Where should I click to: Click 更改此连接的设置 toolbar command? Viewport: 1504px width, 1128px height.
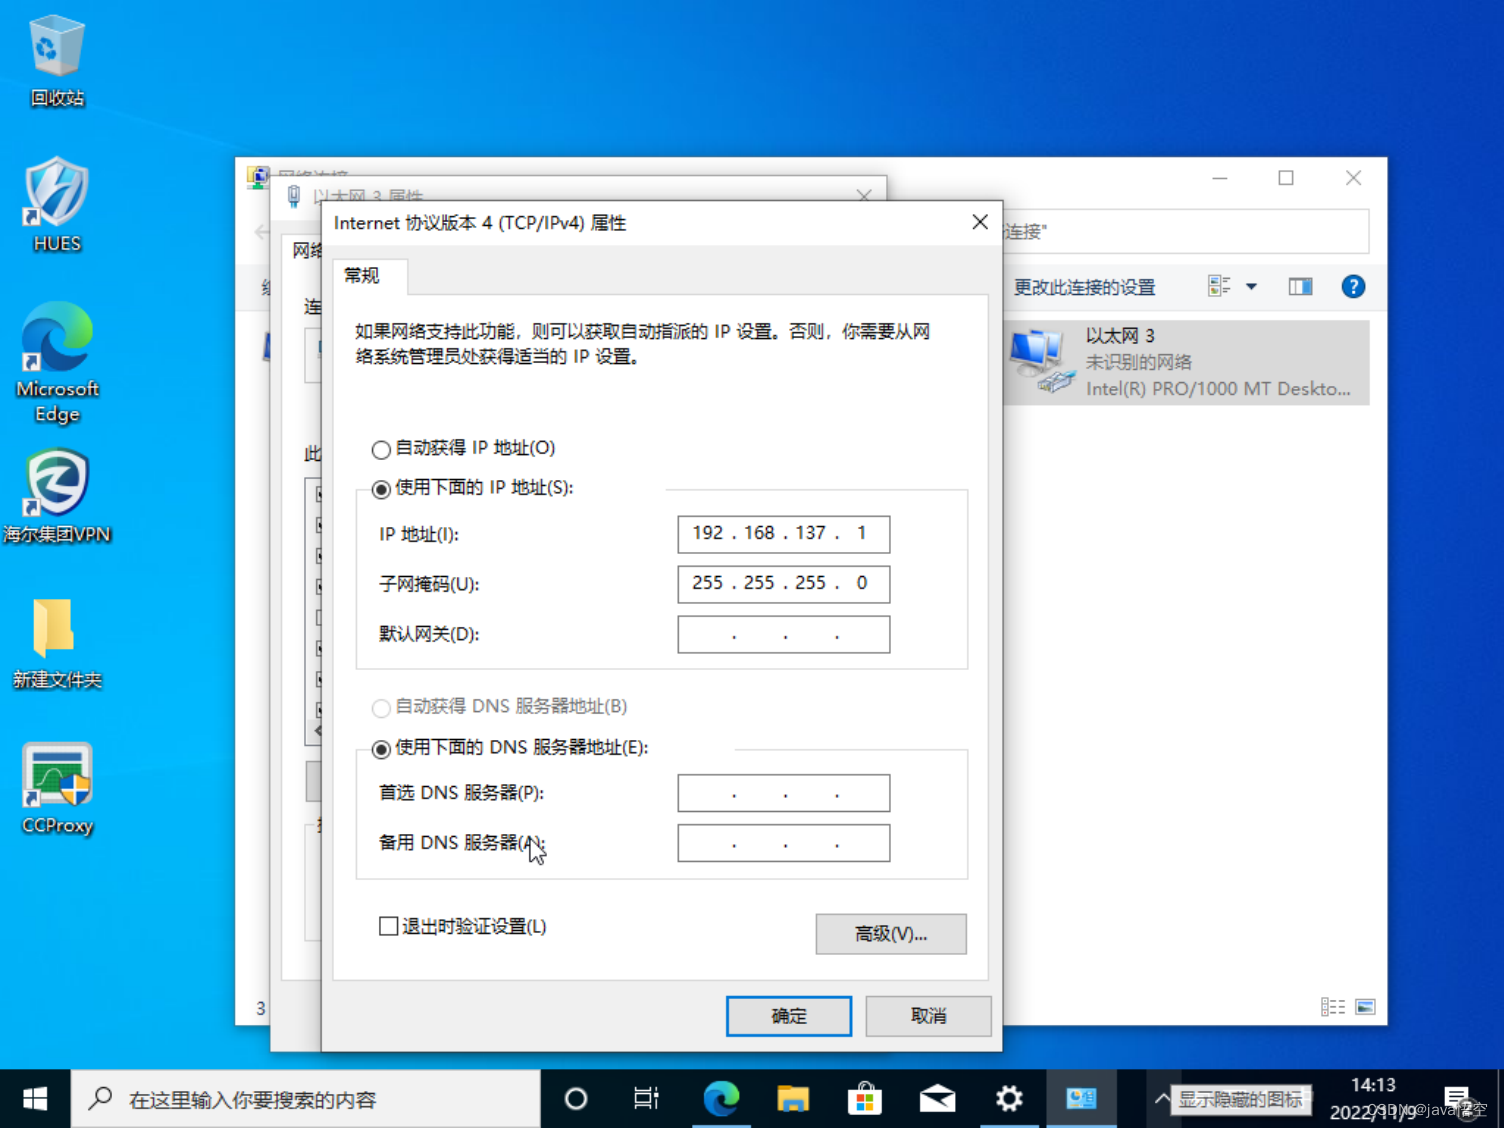1084,288
